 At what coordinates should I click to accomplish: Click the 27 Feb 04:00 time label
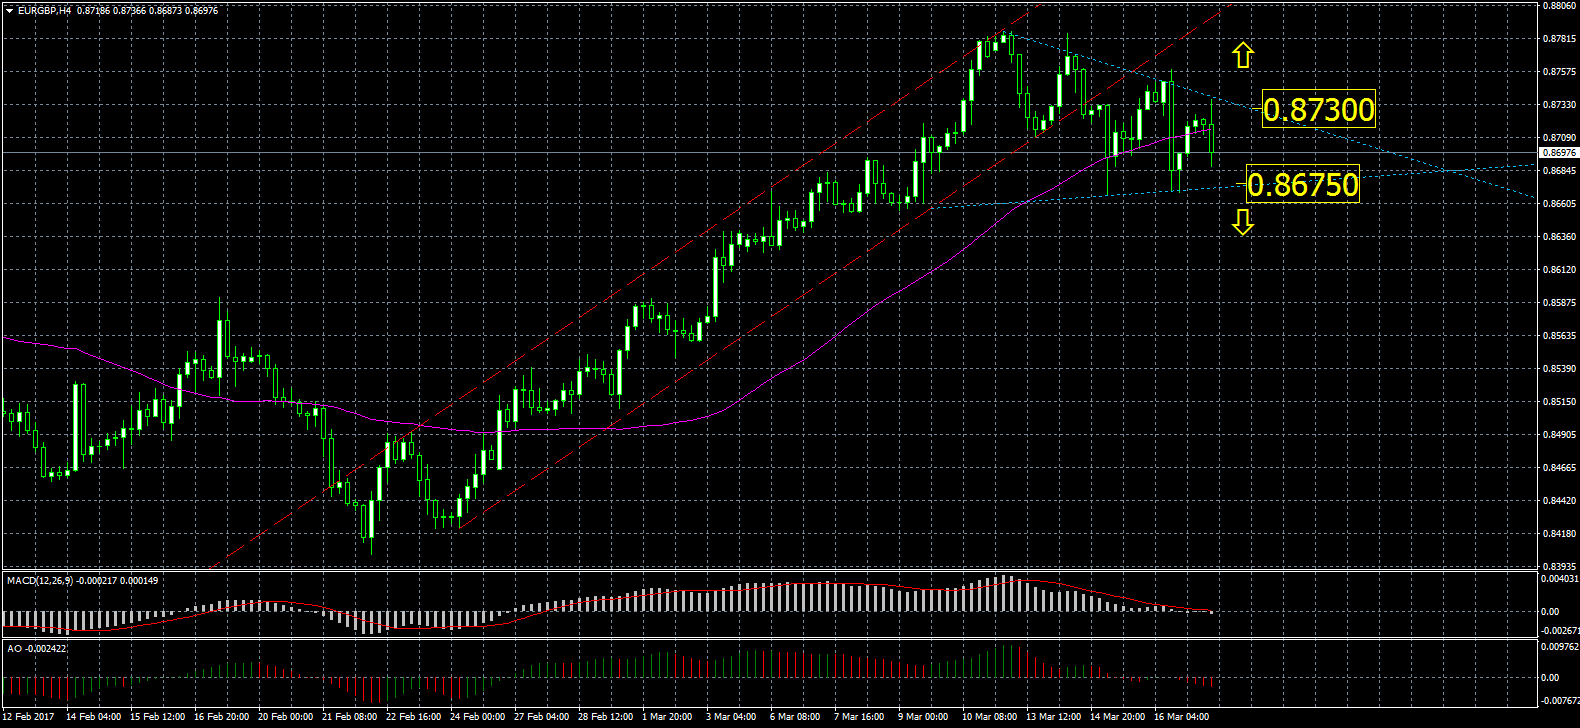click(541, 717)
